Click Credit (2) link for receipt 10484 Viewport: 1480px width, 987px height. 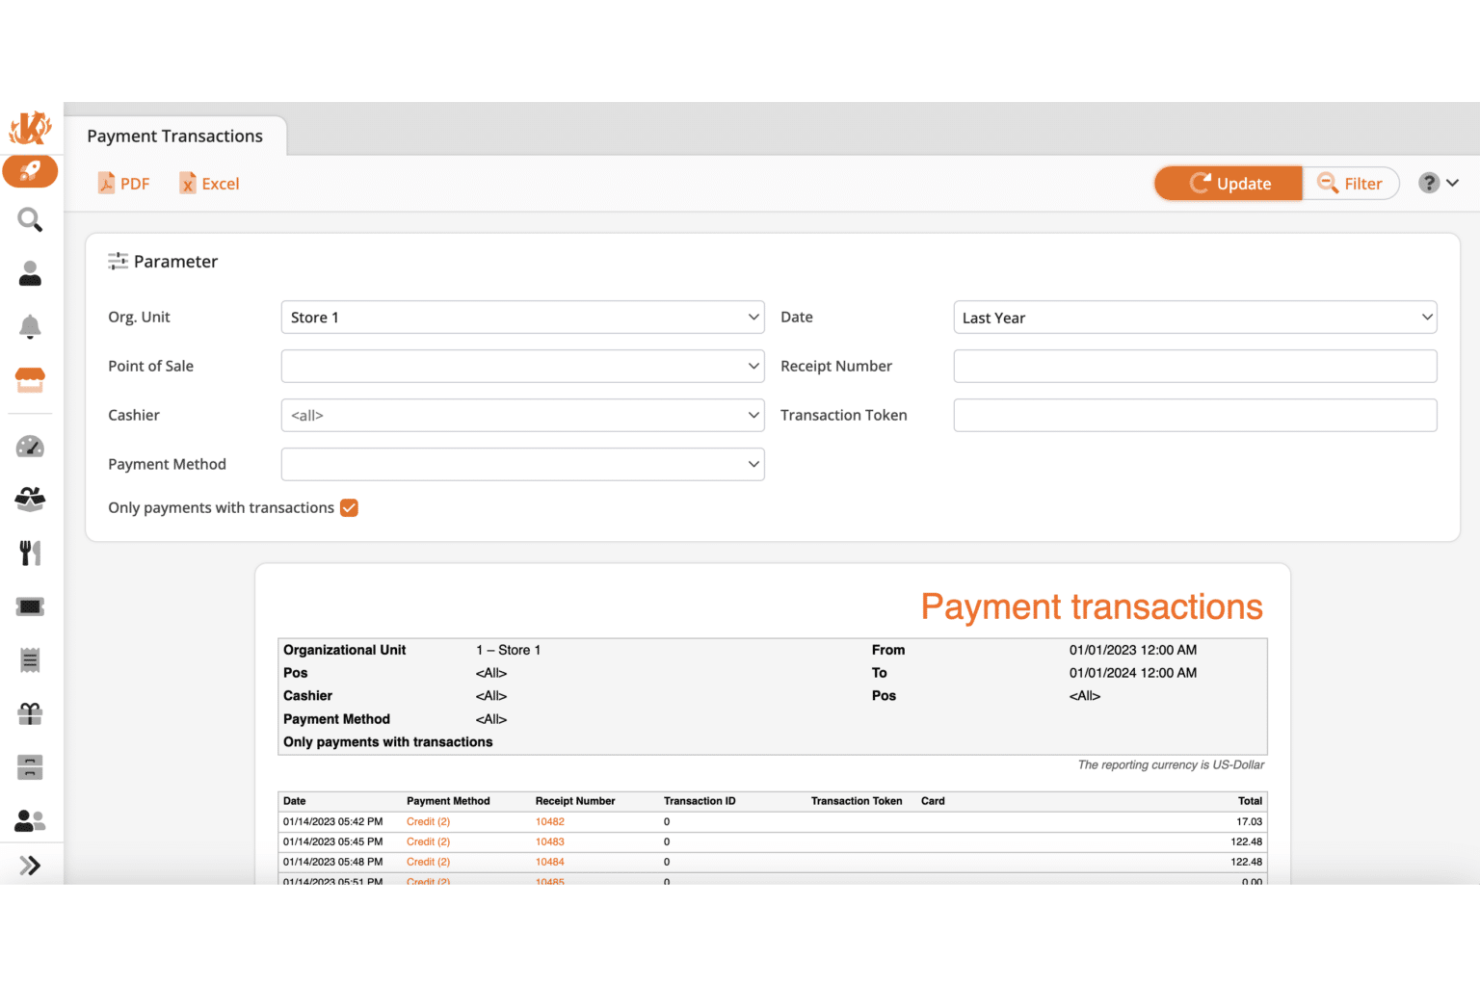pyautogui.click(x=428, y=862)
